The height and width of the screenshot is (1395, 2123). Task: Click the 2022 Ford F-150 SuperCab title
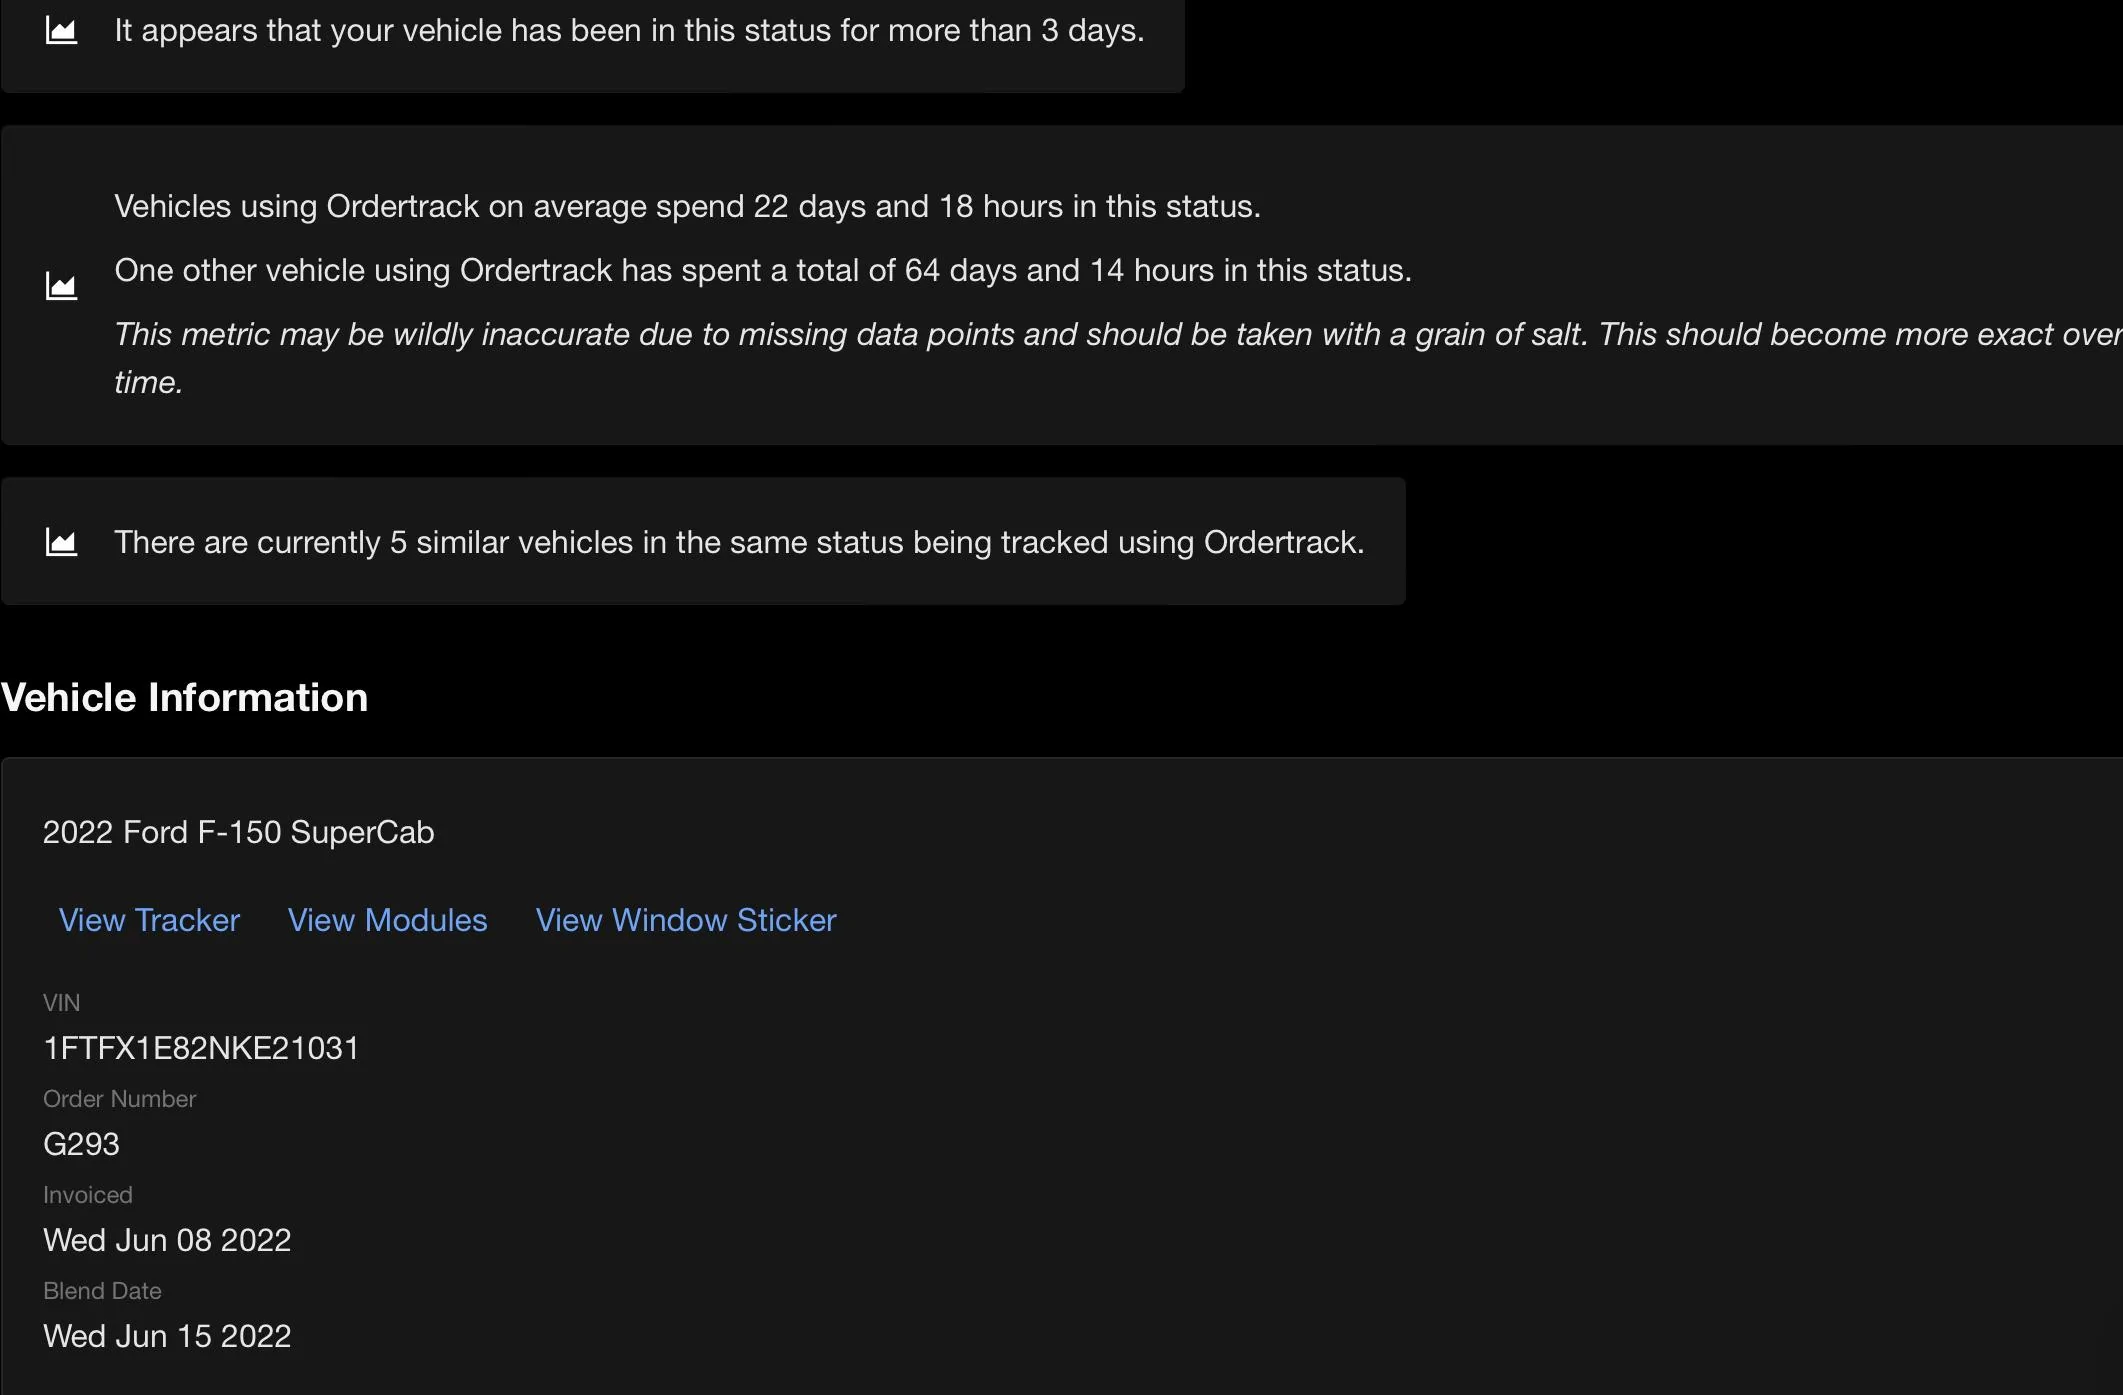(x=238, y=832)
